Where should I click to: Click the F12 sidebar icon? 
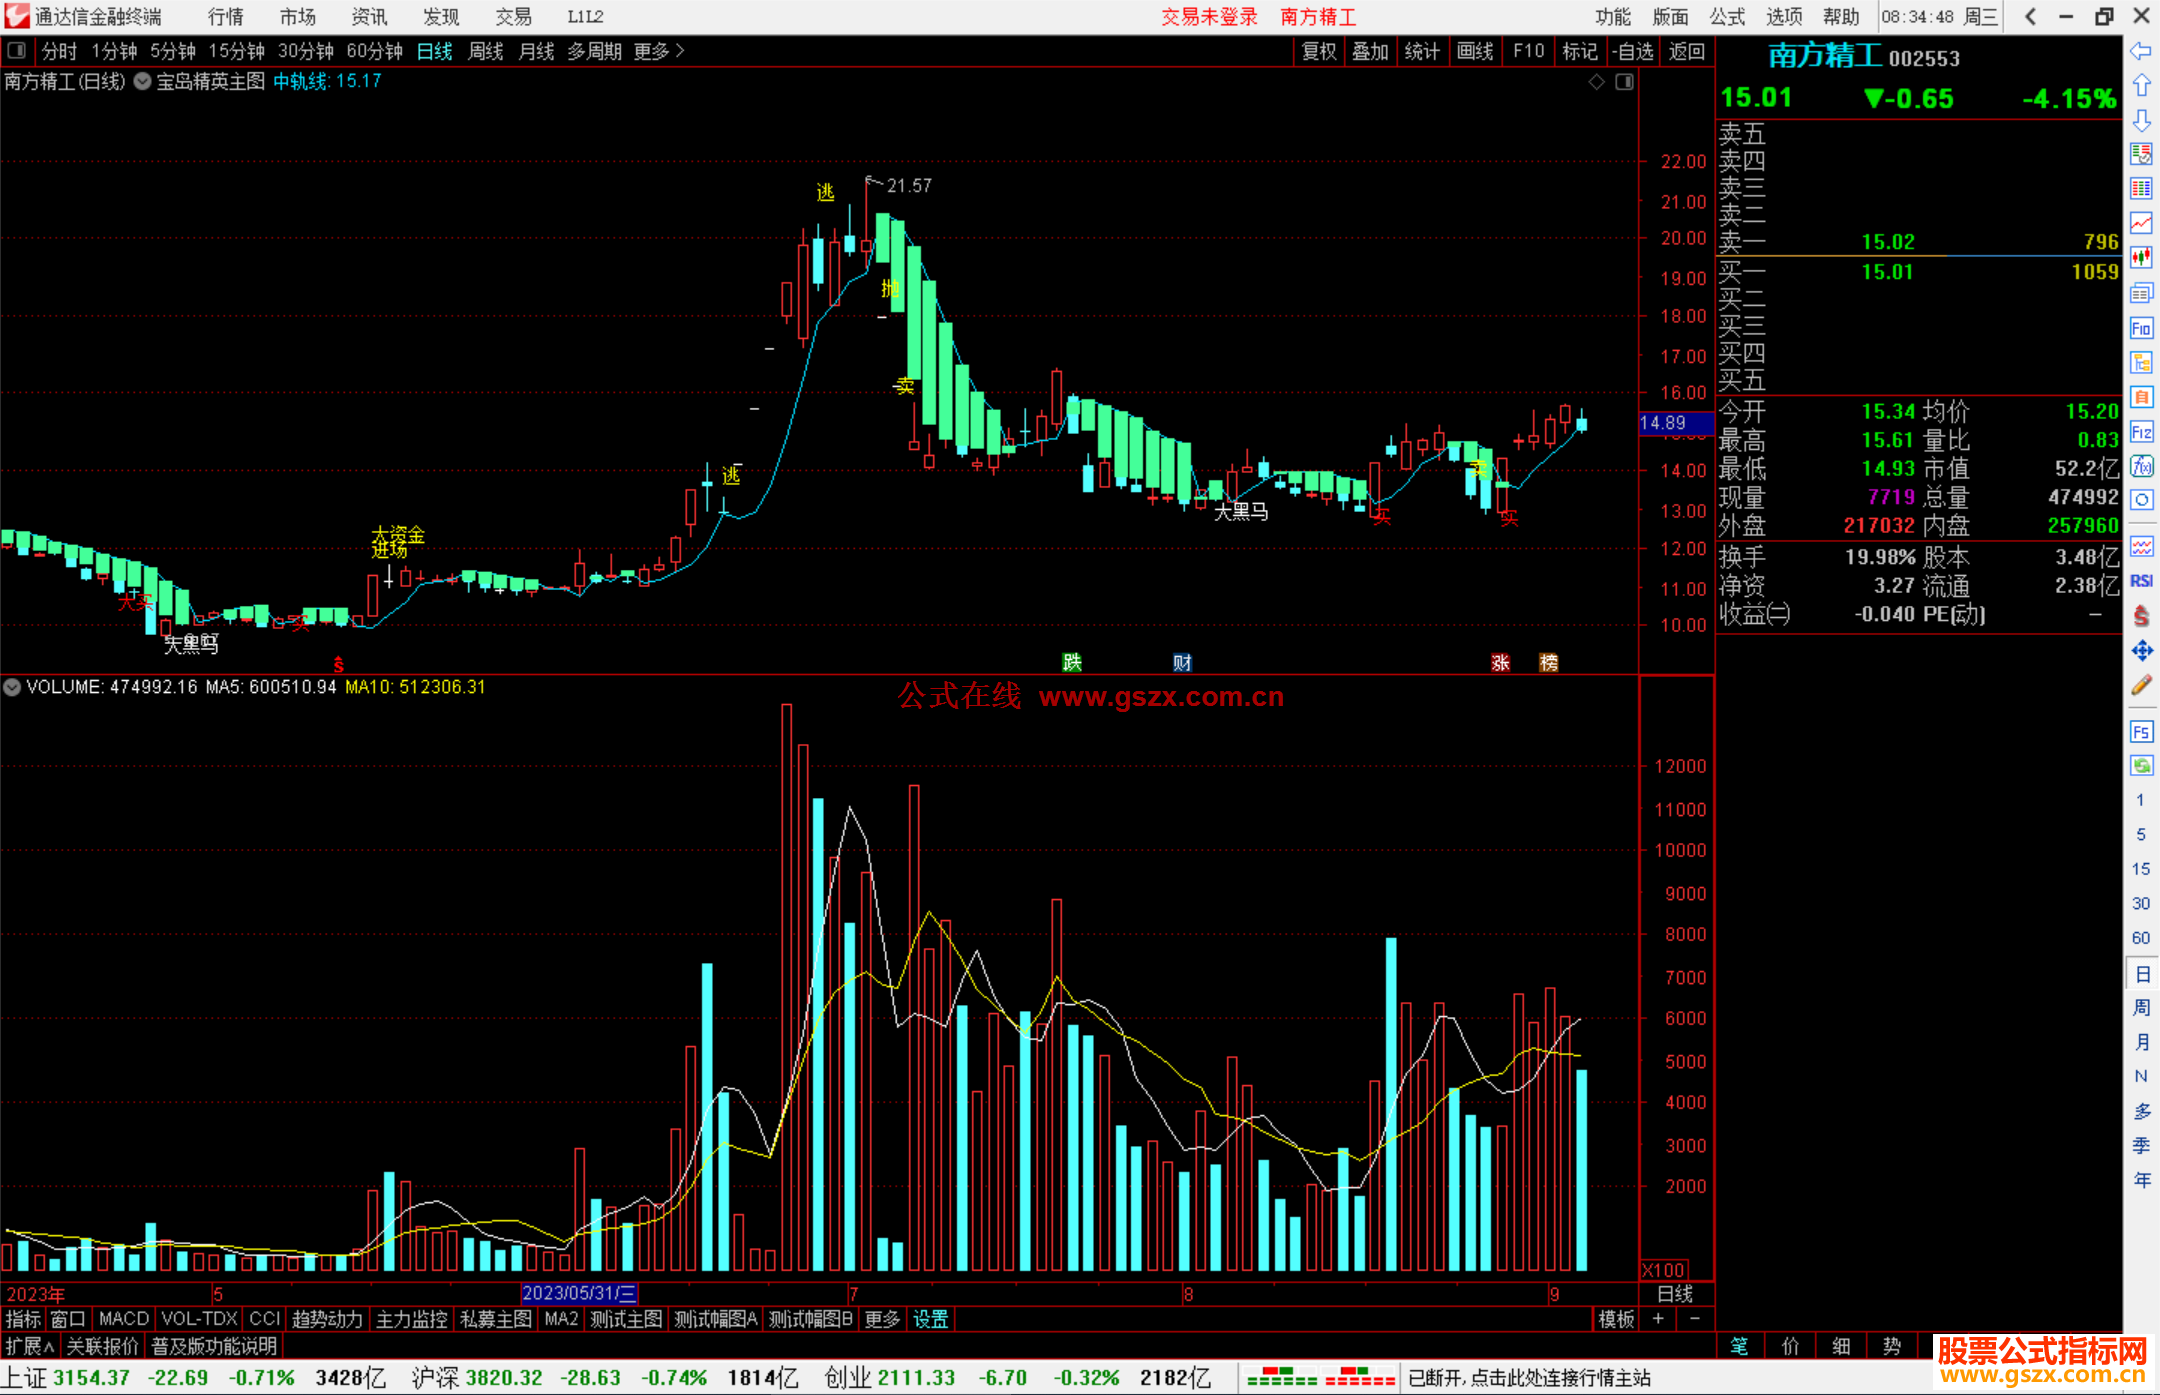(2141, 432)
